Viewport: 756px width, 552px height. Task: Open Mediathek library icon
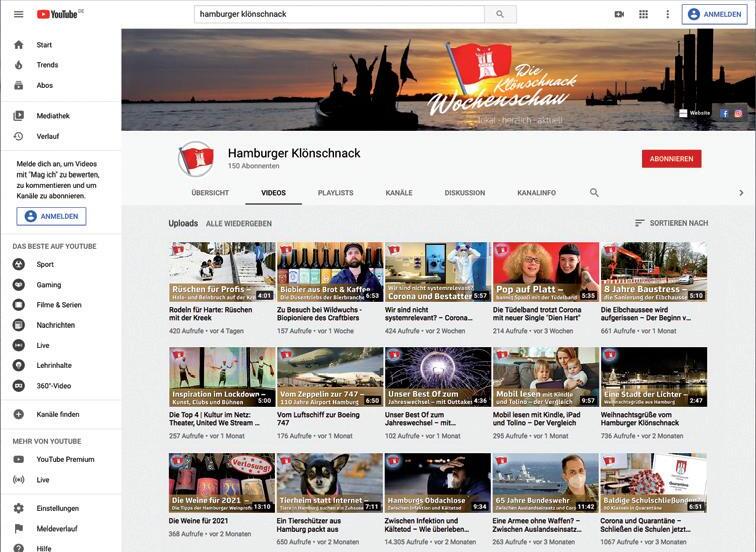[x=18, y=116]
